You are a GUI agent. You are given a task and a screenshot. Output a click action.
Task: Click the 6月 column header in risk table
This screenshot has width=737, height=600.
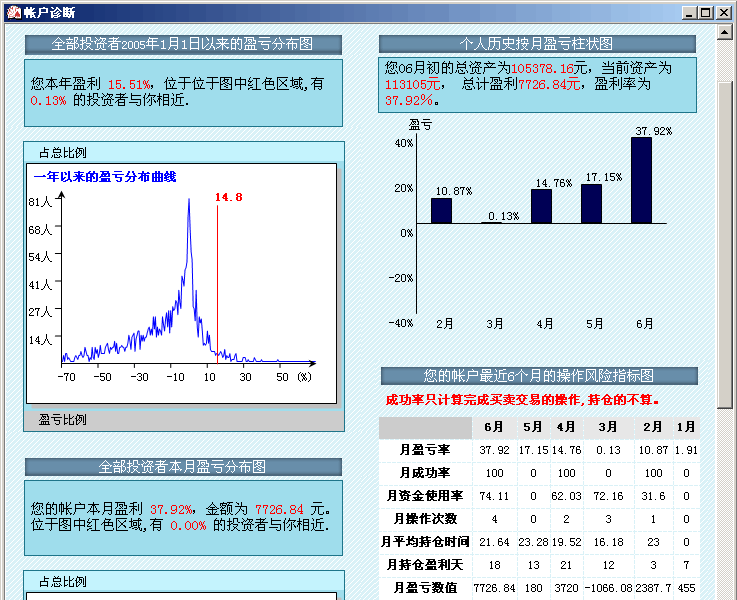[493, 427]
